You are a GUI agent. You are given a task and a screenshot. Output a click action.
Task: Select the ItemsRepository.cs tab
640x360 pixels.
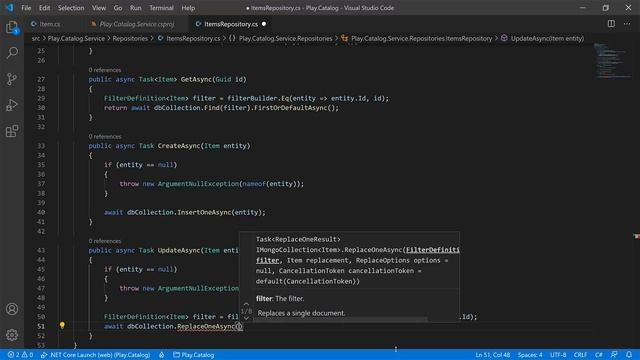(x=231, y=24)
